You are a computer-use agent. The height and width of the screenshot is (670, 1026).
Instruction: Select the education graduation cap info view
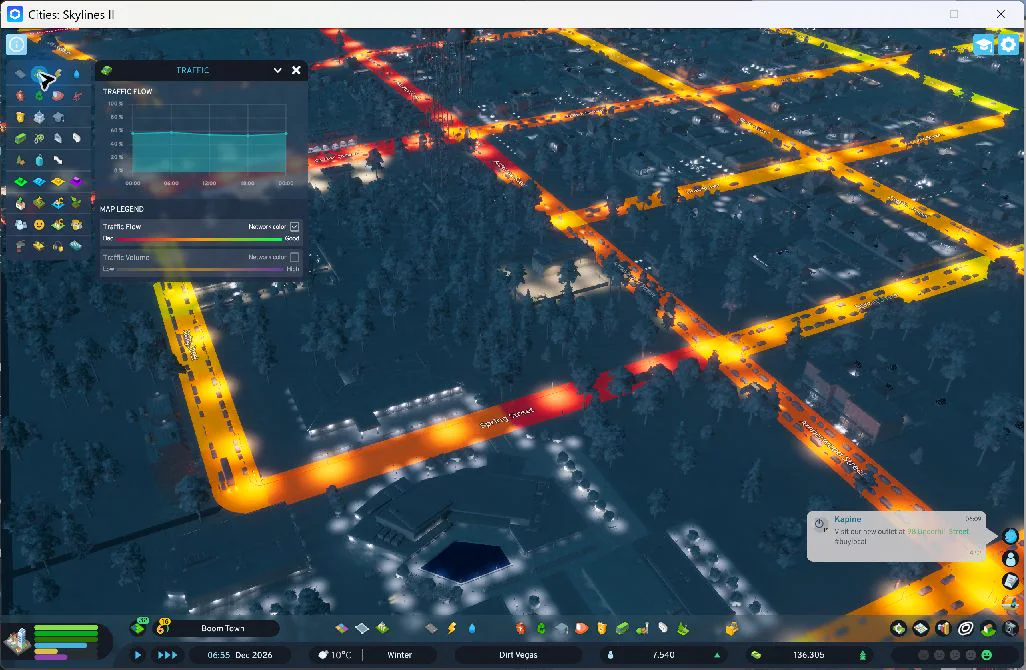point(58,117)
